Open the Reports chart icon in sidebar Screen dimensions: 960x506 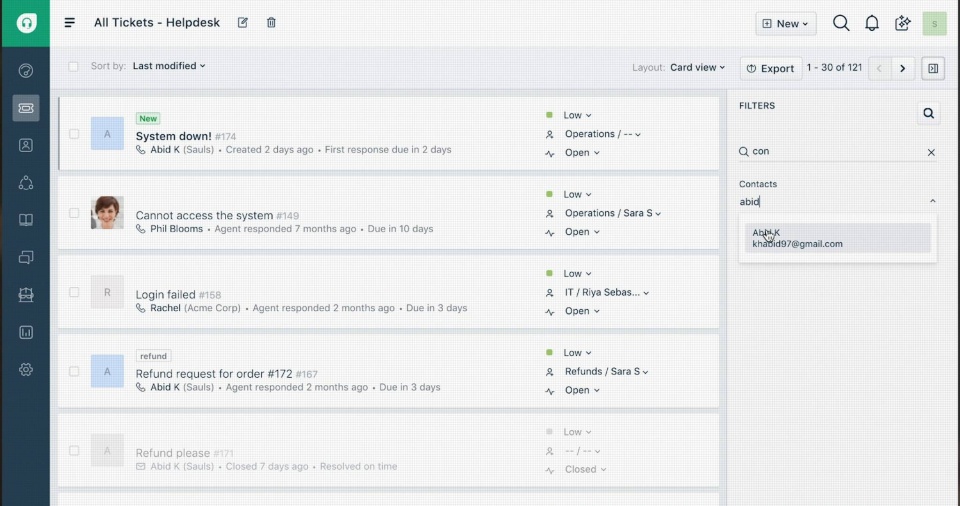26,332
